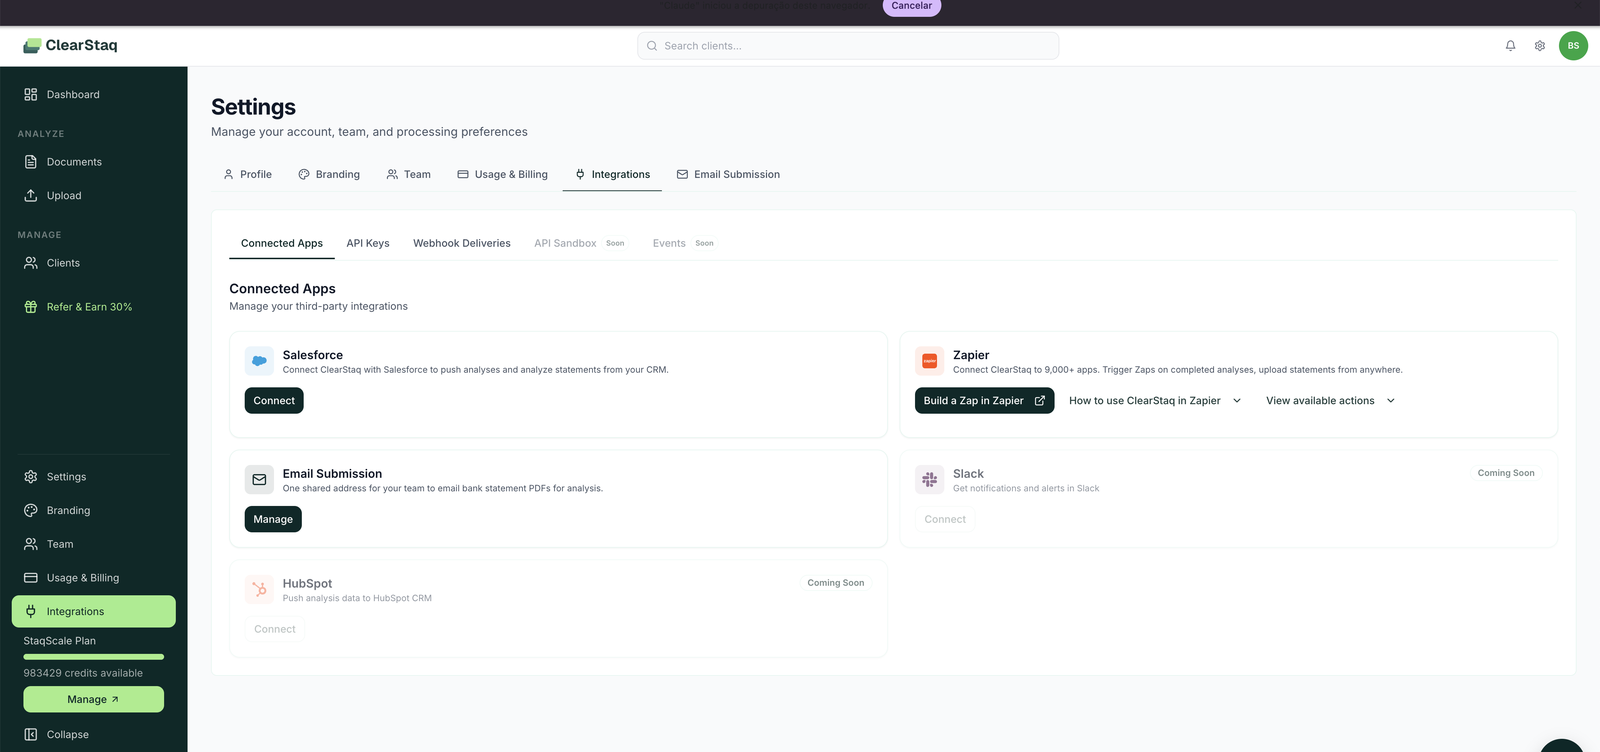Click the external-link icon in Build a Zap

1039,400
